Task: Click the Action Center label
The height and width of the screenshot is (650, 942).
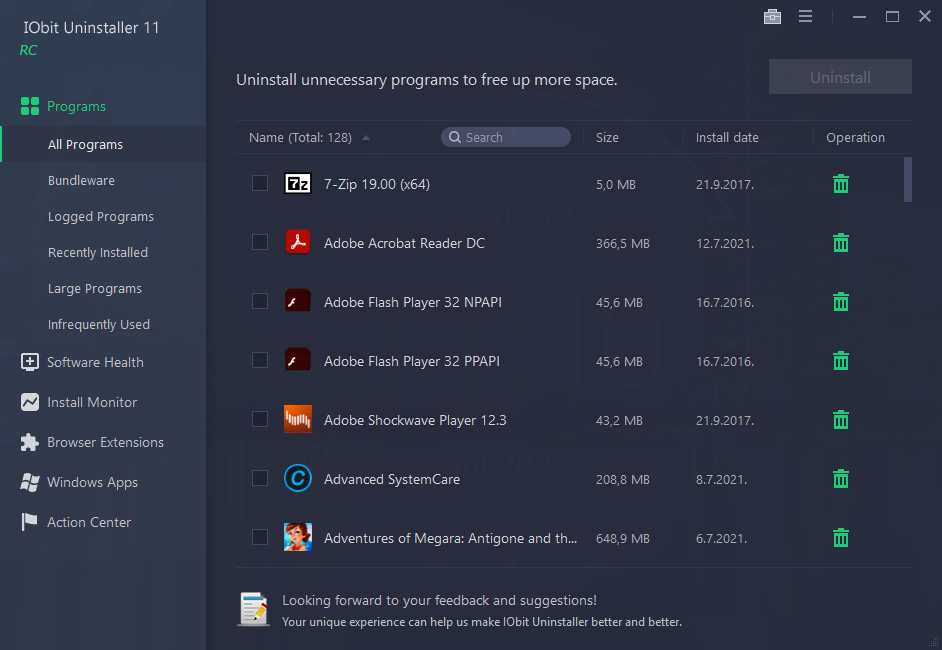Action: [x=89, y=522]
